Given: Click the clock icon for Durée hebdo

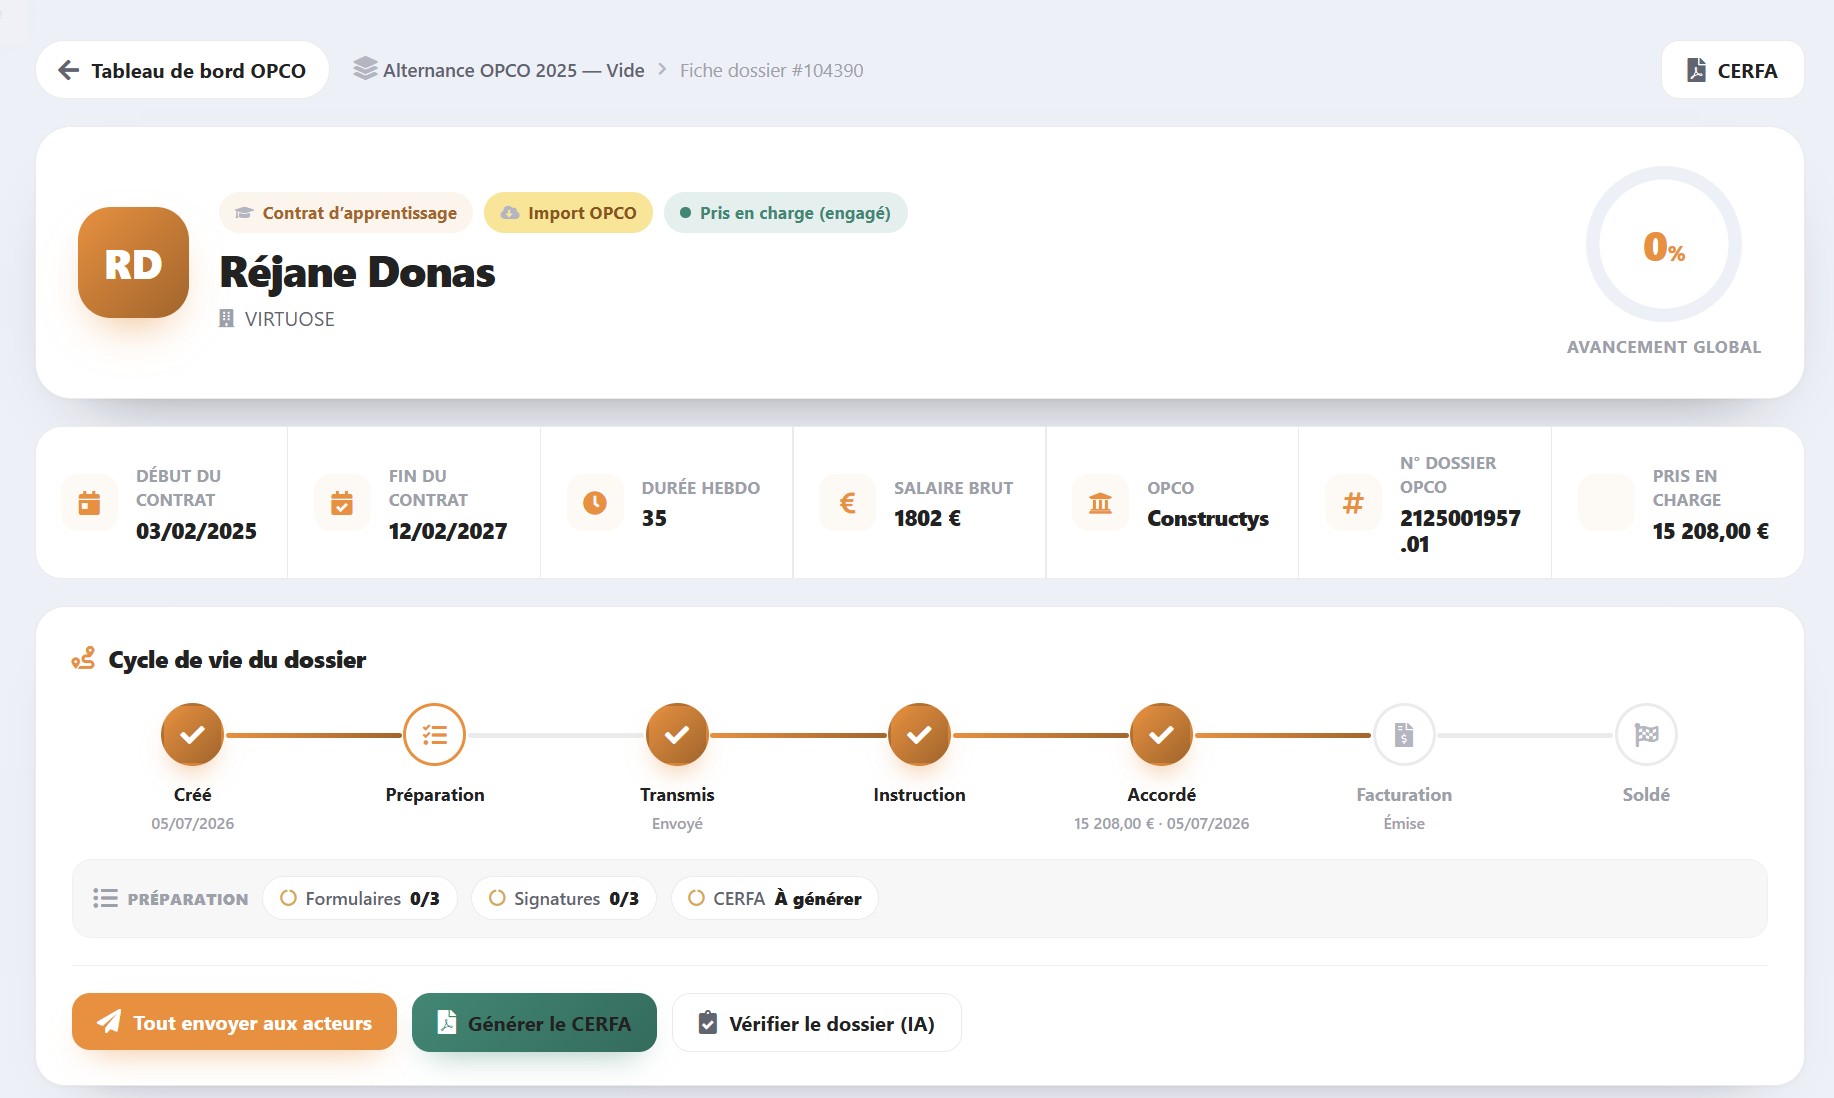Looking at the screenshot, I should [x=595, y=503].
